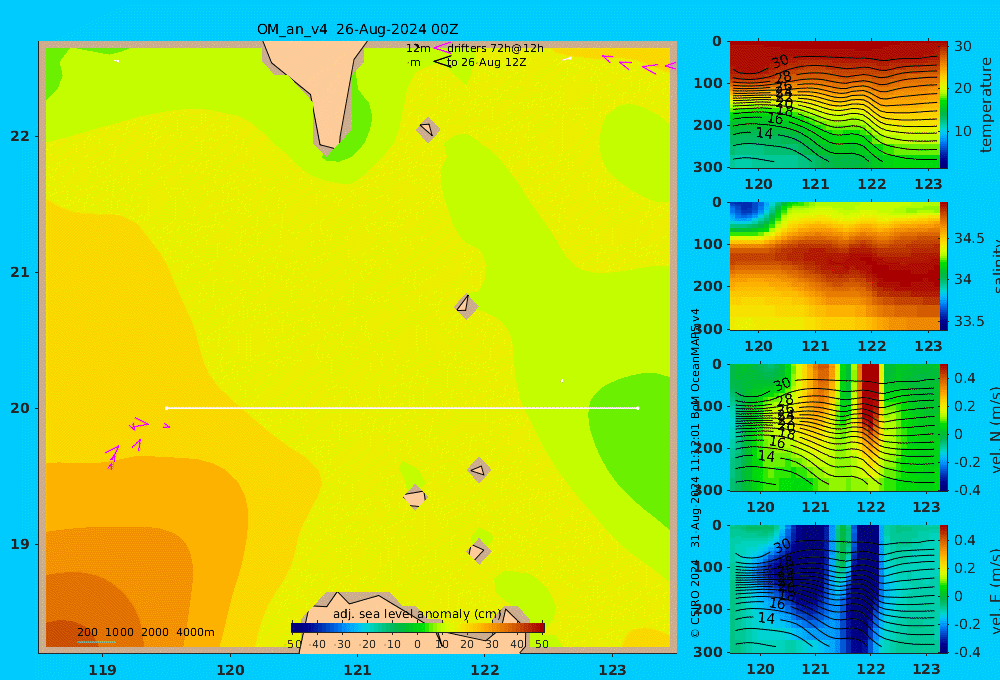Click the vertical 'temperature' color bar label
The image size is (1000, 680).
(987, 105)
